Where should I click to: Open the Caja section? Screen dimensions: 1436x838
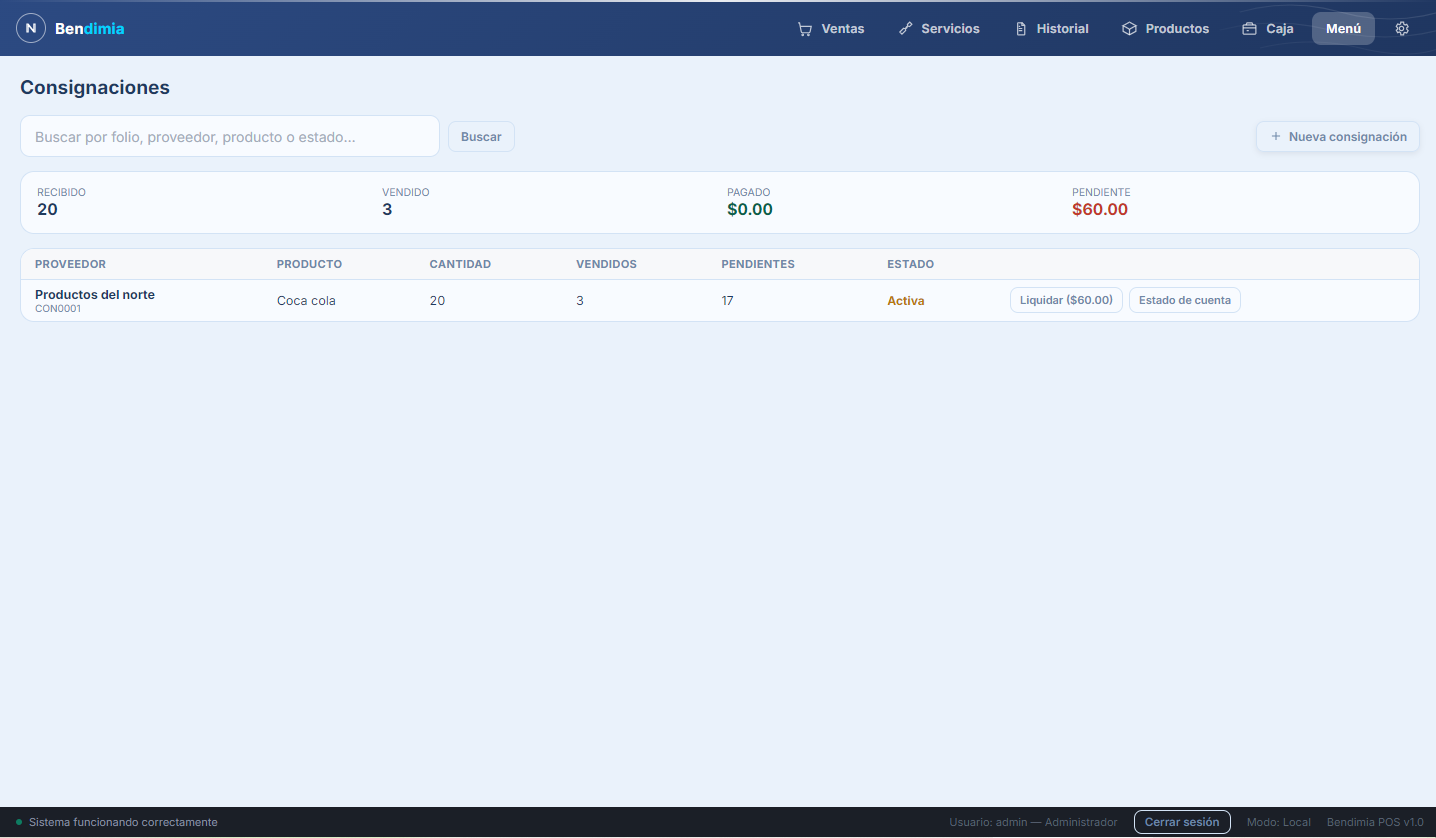(1267, 29)
